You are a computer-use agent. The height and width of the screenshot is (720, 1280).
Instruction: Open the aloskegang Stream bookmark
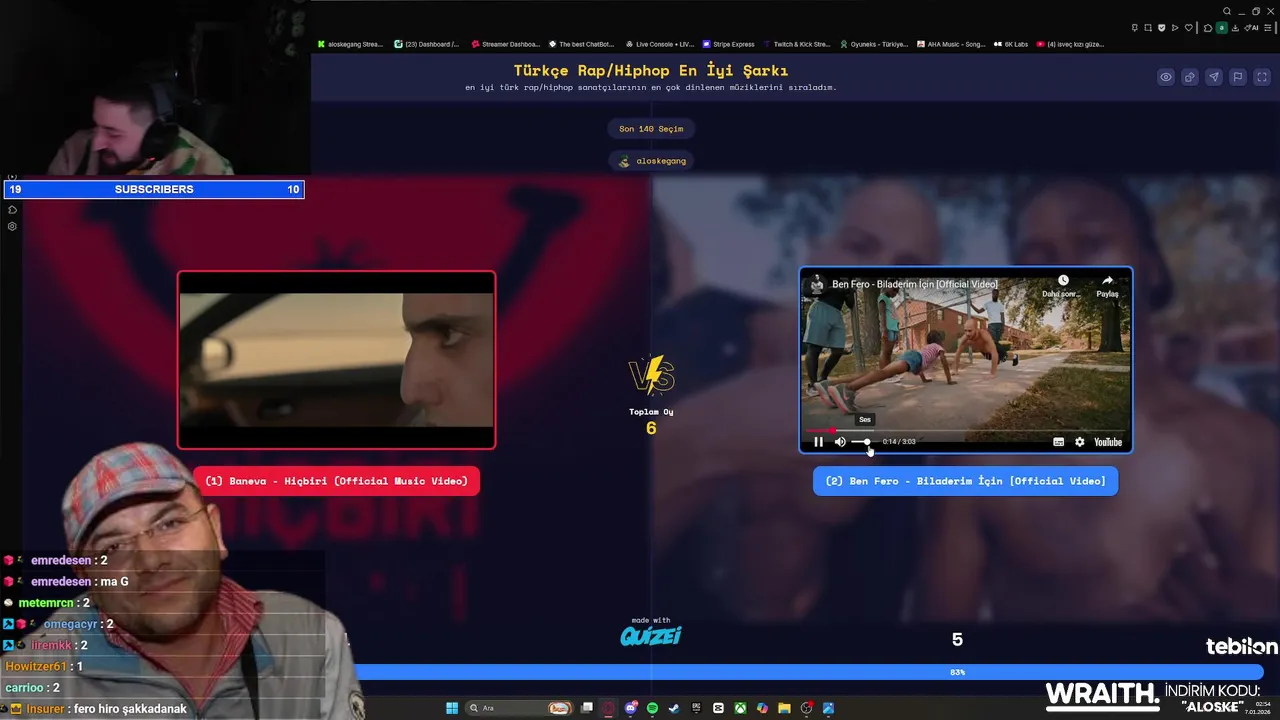tap(350, 44)
